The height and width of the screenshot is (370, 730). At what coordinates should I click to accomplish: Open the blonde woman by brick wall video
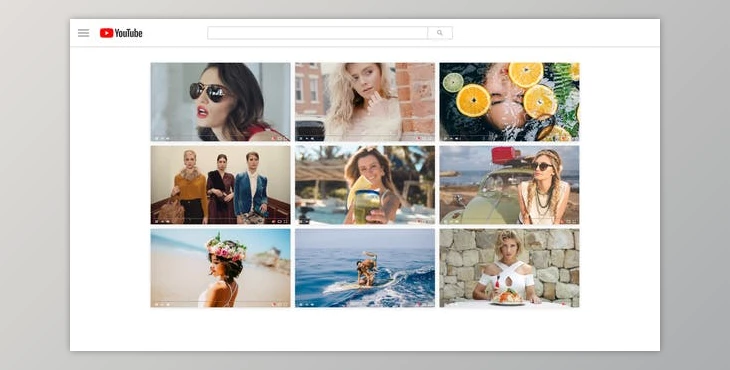coord(365,102)
